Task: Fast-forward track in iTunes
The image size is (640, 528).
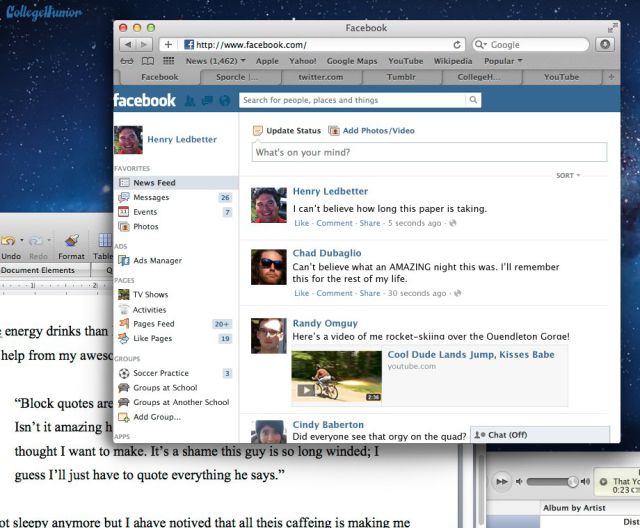Action: pyautogui.click(x=502, y=482)
